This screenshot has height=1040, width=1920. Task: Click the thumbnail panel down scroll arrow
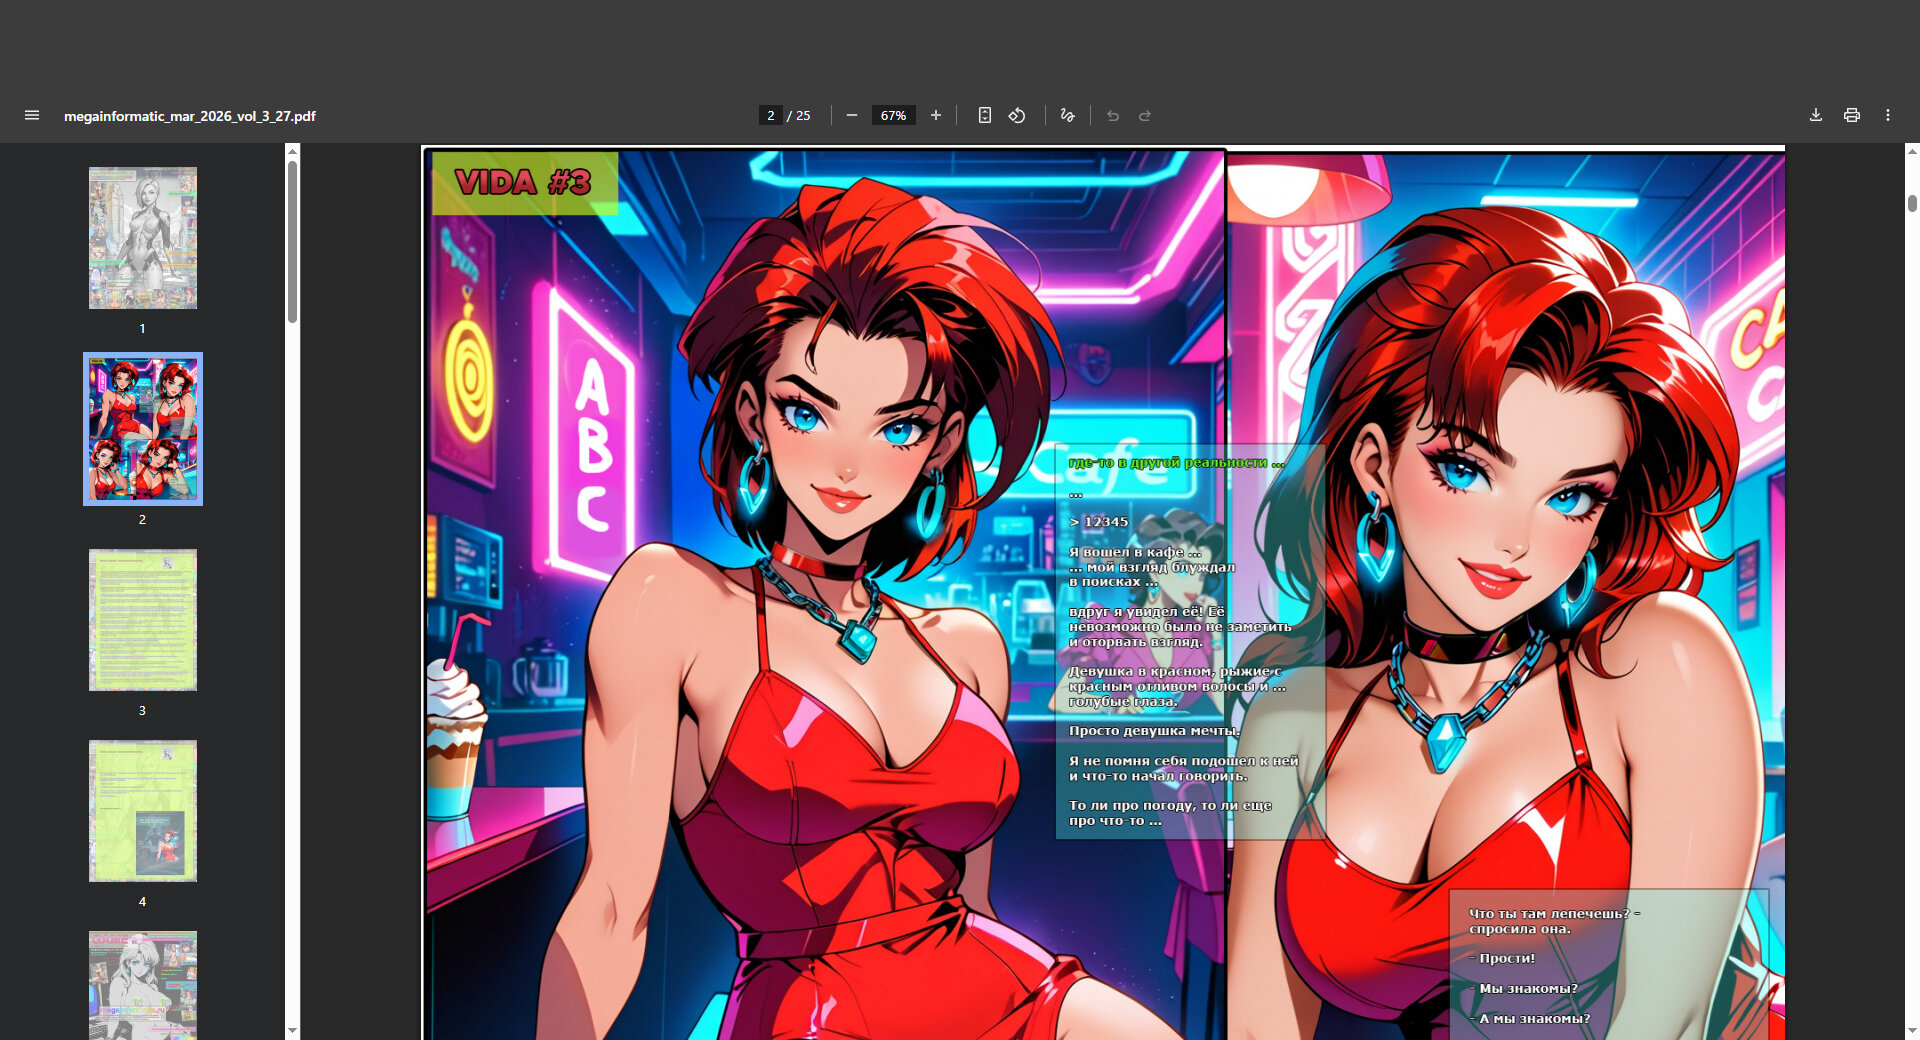coord(292,1030)
